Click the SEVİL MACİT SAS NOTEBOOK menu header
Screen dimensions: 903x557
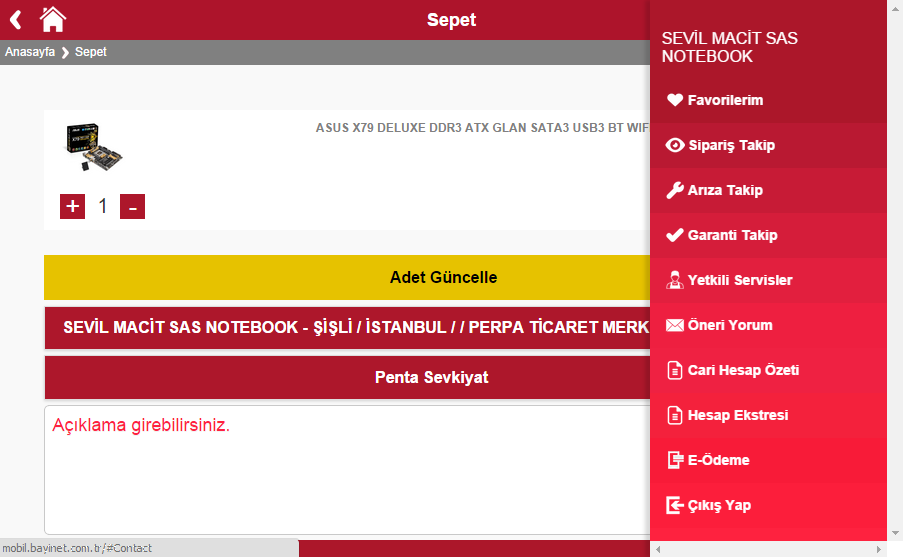tap(730, 47)
